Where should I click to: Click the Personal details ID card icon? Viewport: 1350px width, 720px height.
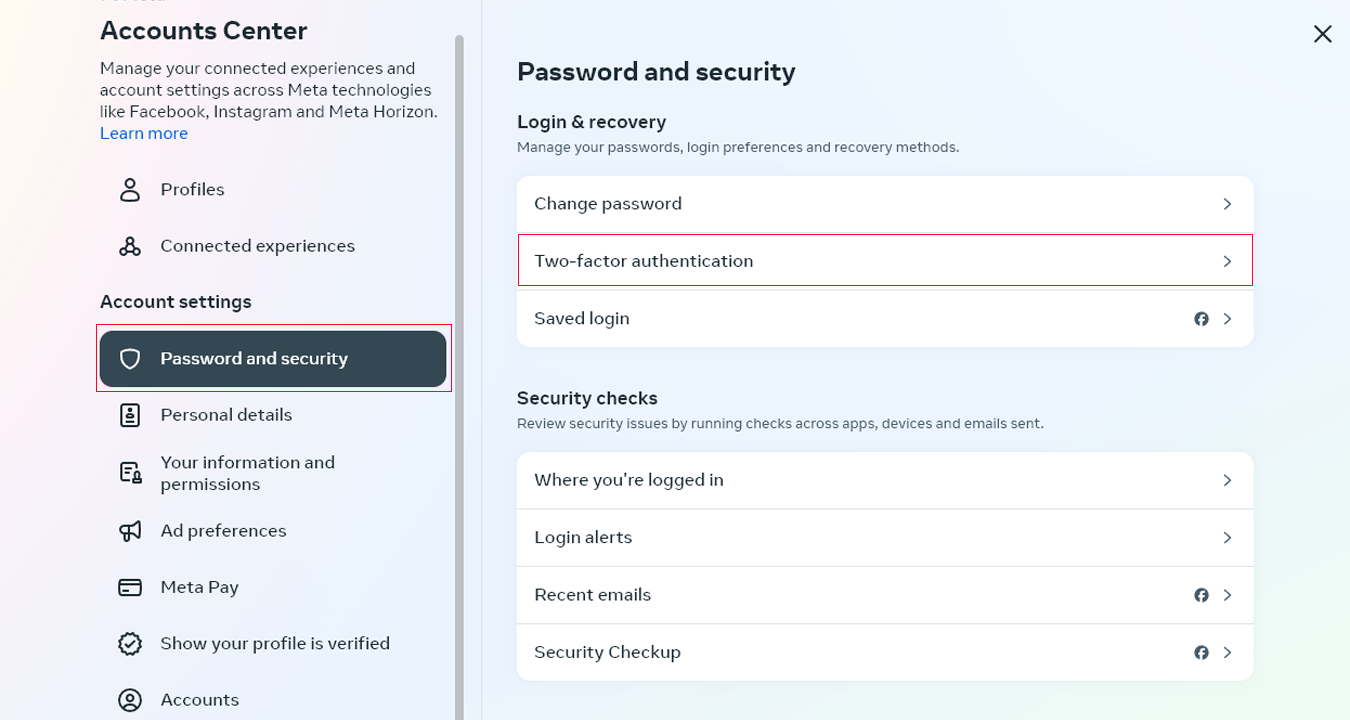click(130, 415)
